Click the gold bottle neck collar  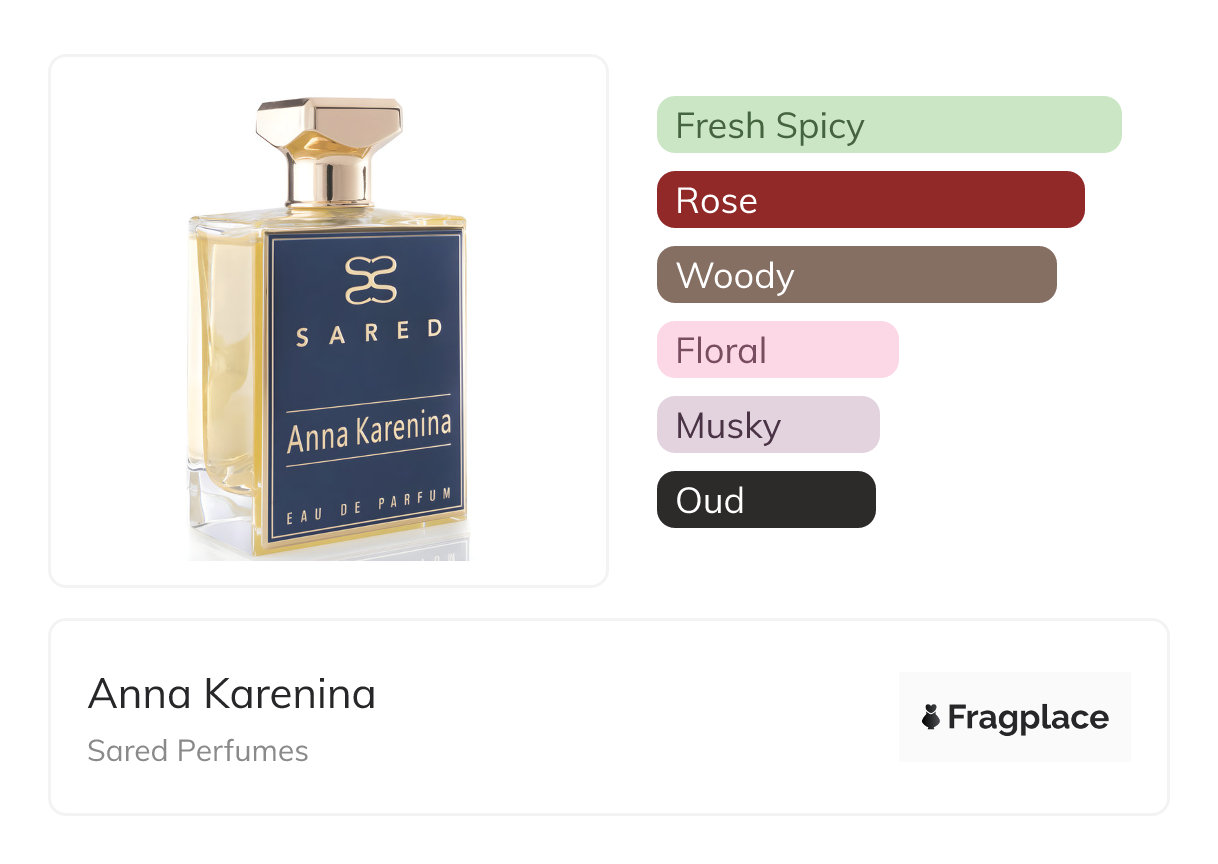point(328,188)
